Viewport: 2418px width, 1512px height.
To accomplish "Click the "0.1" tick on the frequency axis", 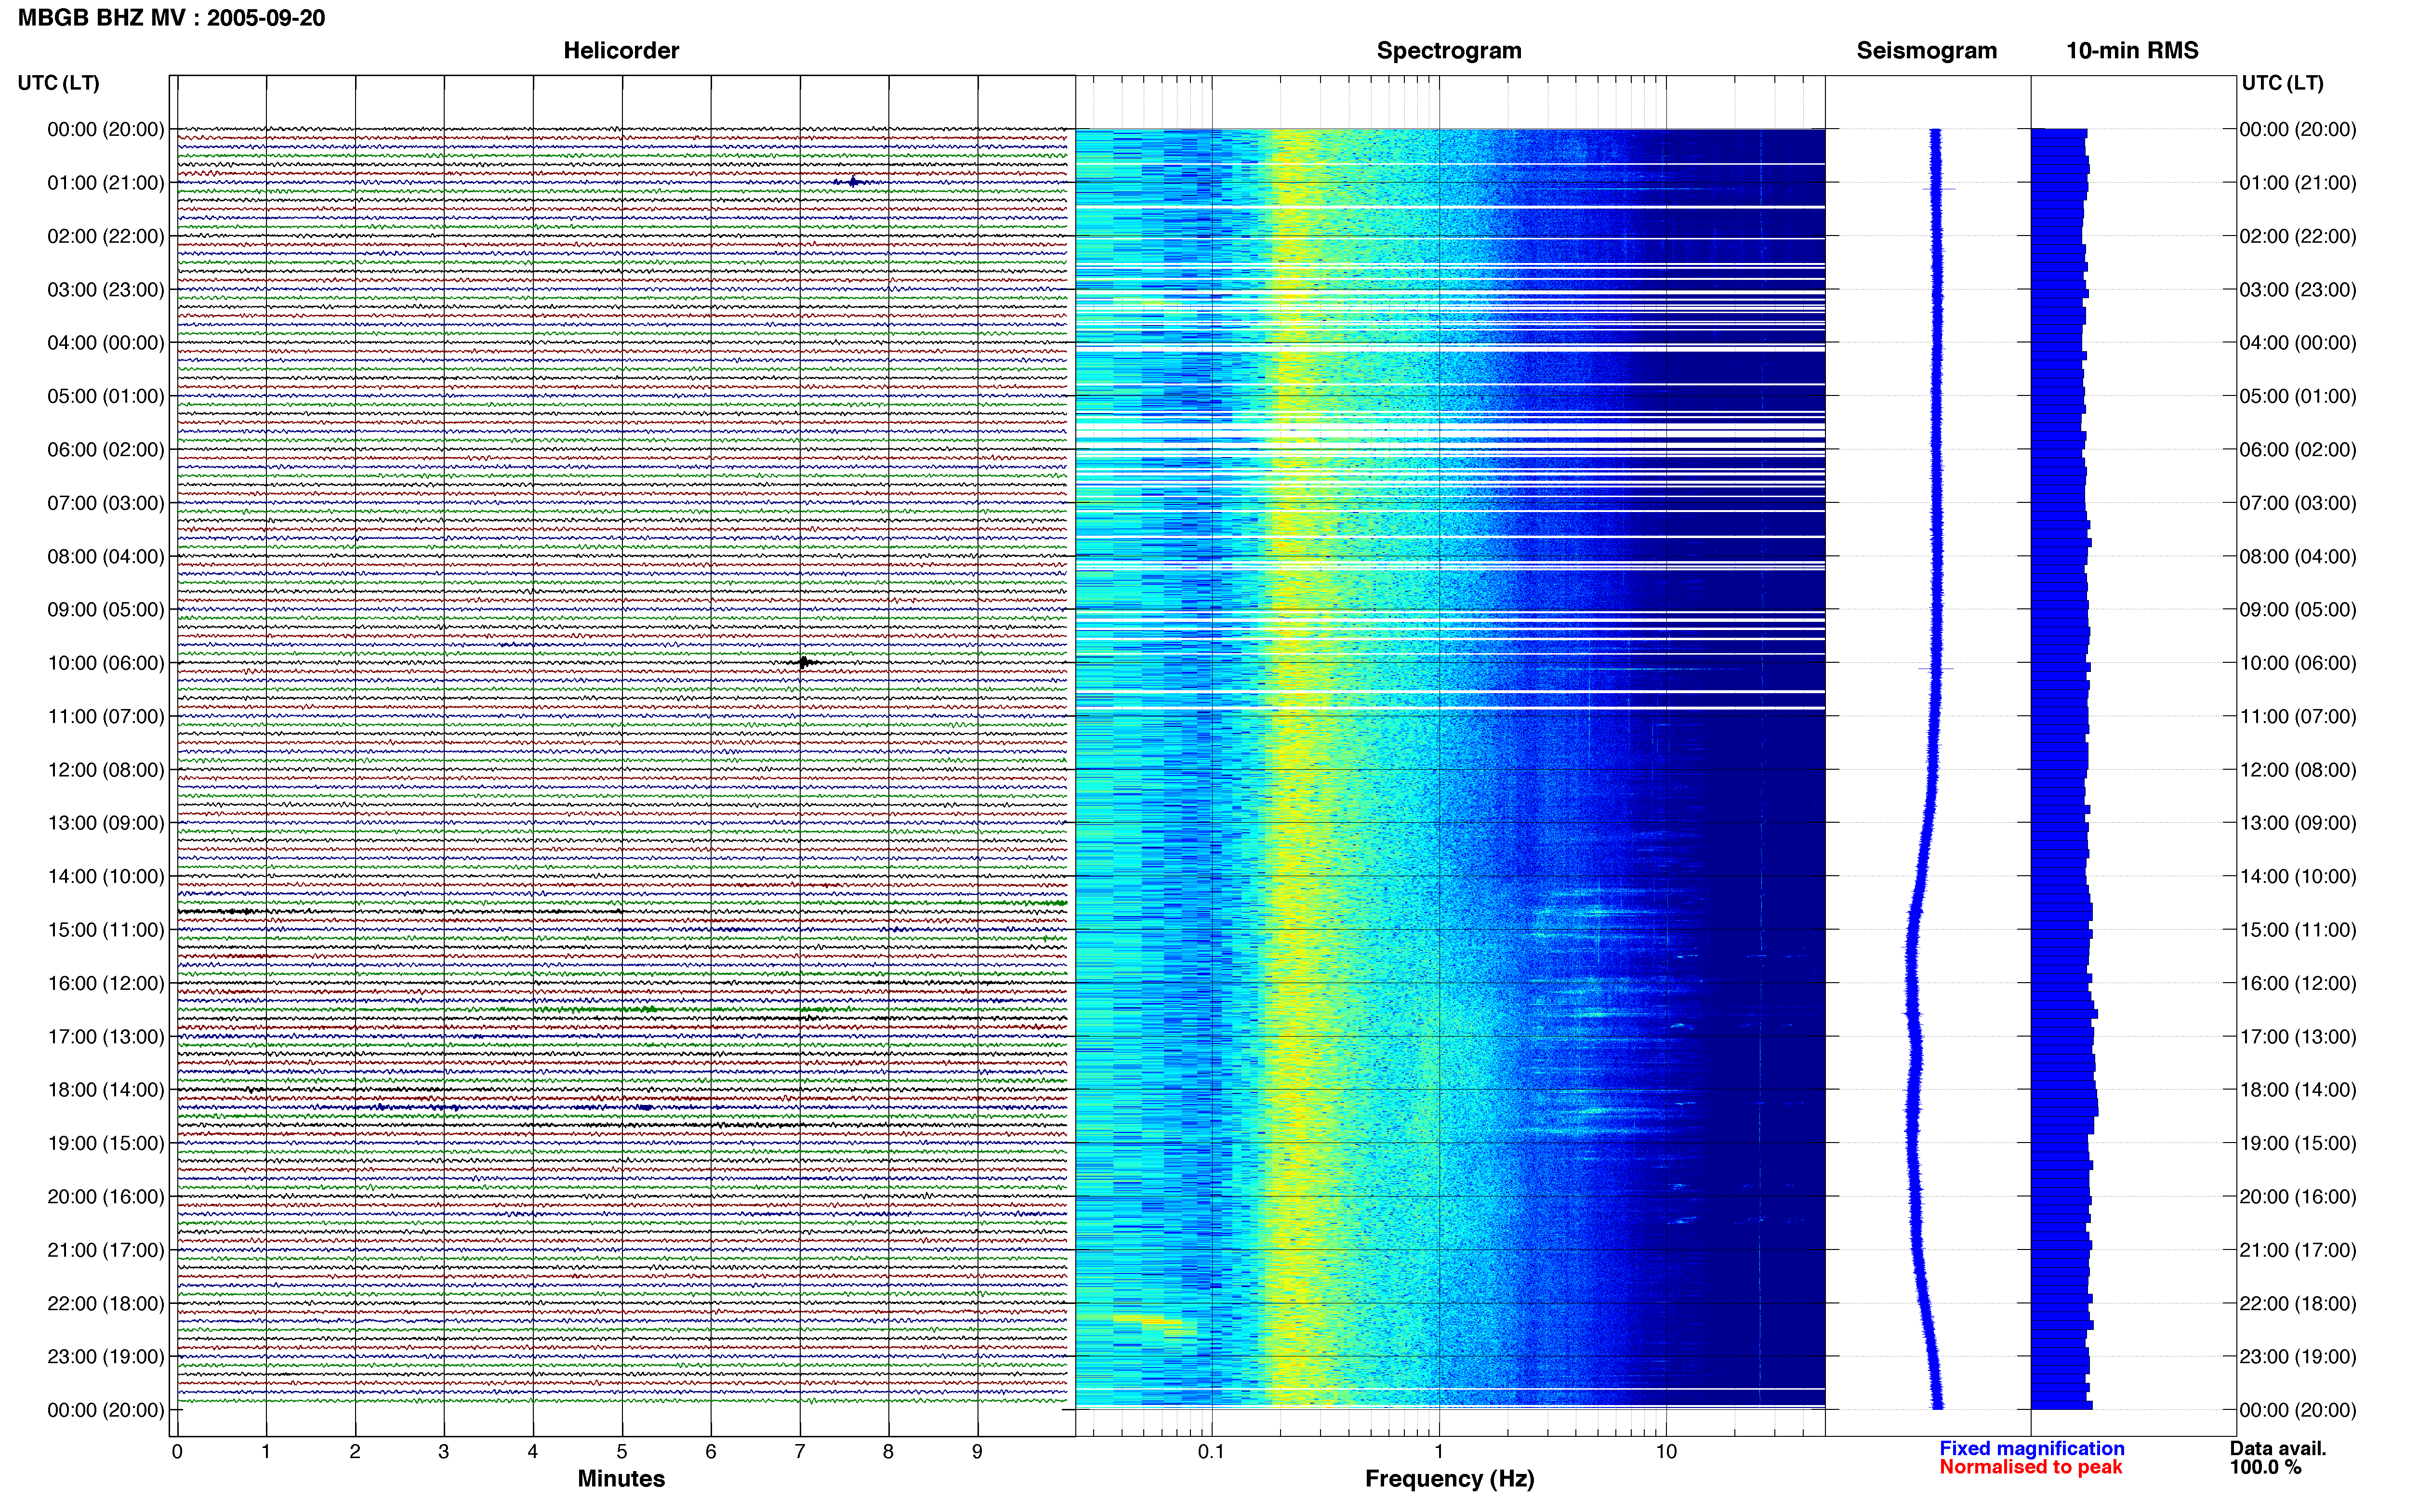I will click(x=1211, y=1452).
